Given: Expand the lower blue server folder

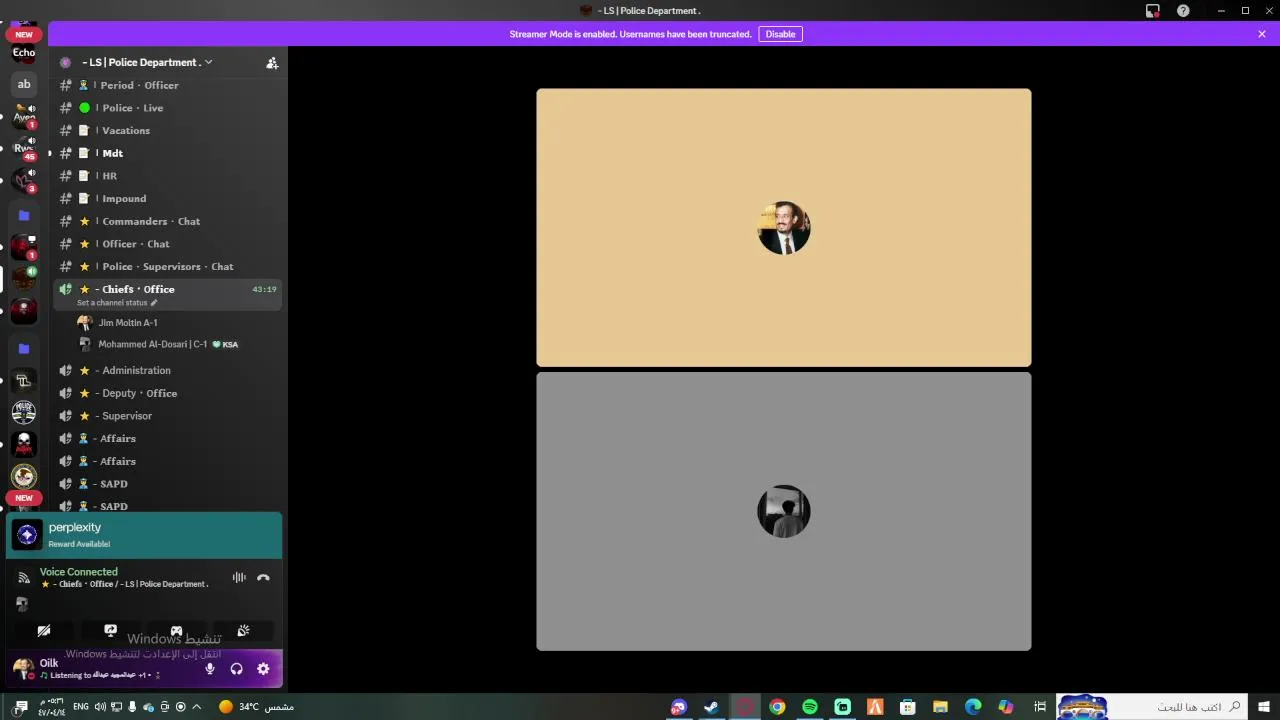Looking at the screenshot, I should [x=24, y=348].
